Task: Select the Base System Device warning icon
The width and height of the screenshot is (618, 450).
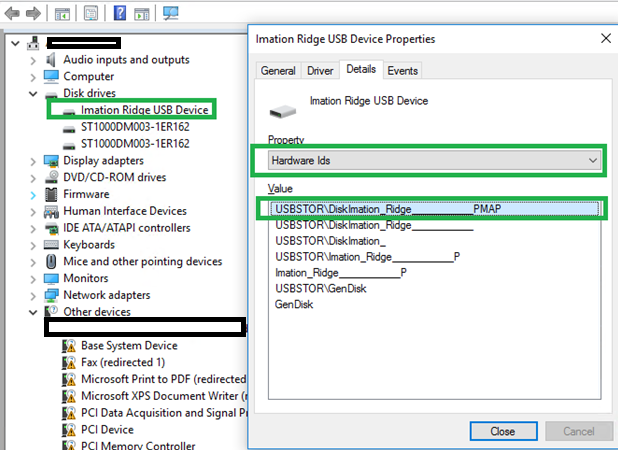Action: (x=69, y=346)
